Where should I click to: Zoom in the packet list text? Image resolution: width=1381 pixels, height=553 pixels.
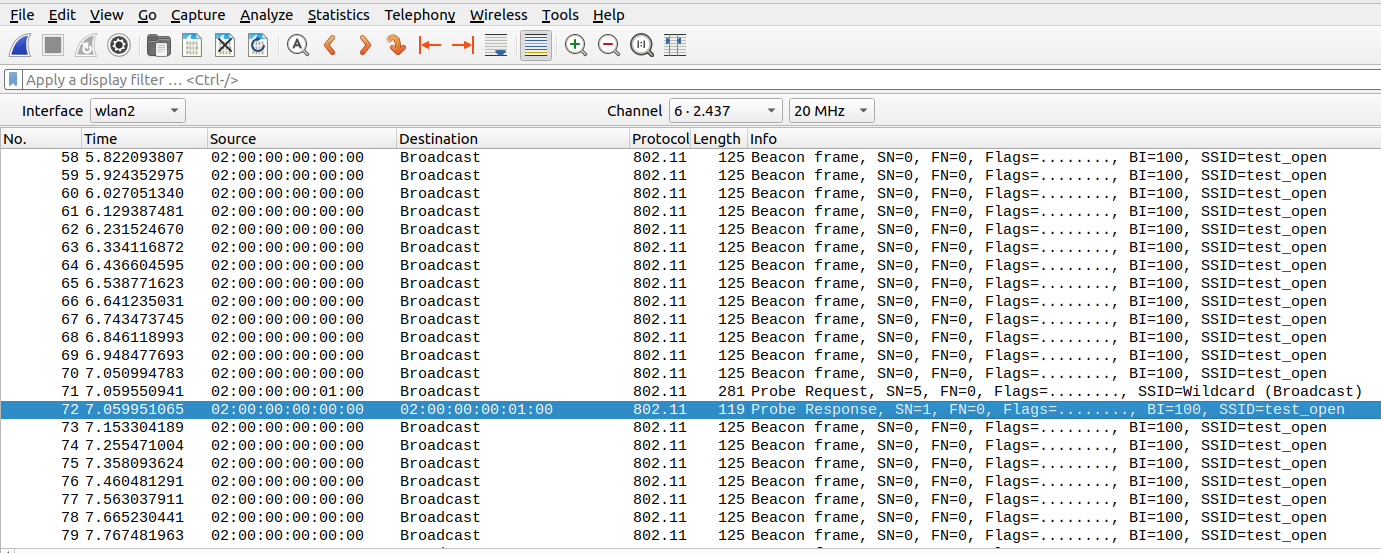[576, 45]
